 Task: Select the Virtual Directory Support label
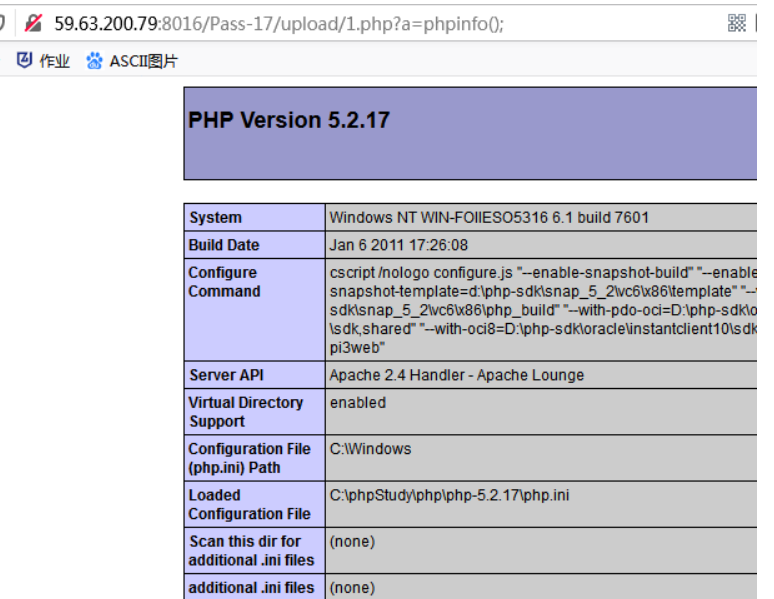pyautogui.click(x=246, y=412)
